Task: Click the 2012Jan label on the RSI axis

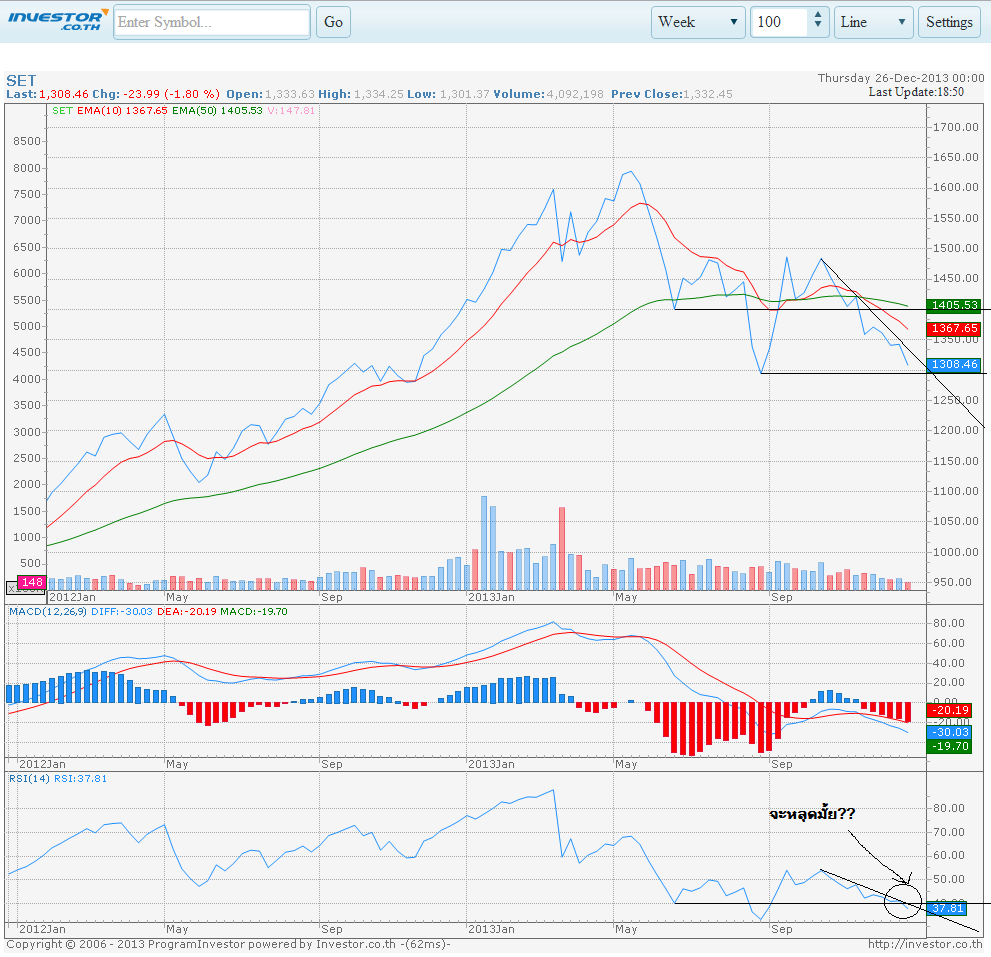Action: pos(42,929)
